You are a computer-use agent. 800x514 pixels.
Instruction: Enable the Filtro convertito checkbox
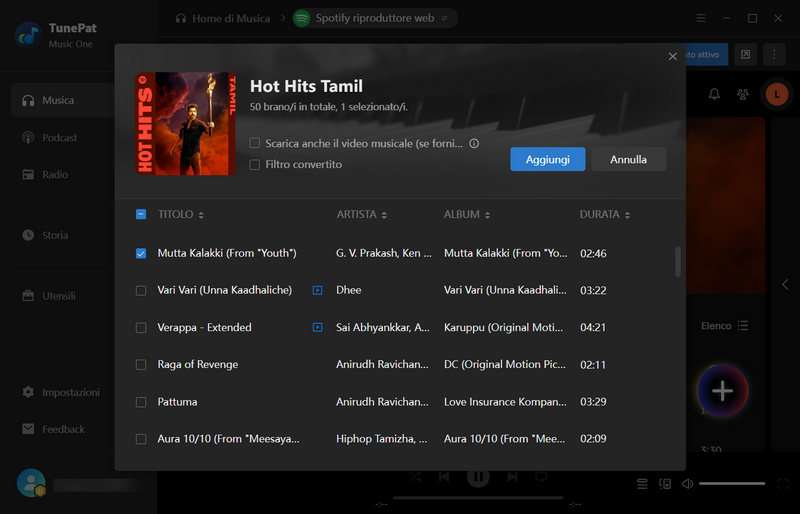click(255, 164)
